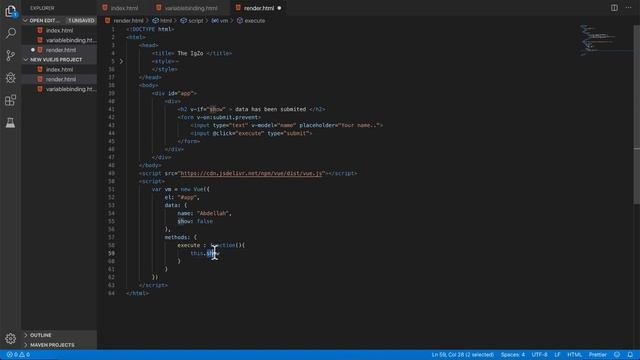Open the Source Control view icon

pyautogui.click(x=11, y=55)
